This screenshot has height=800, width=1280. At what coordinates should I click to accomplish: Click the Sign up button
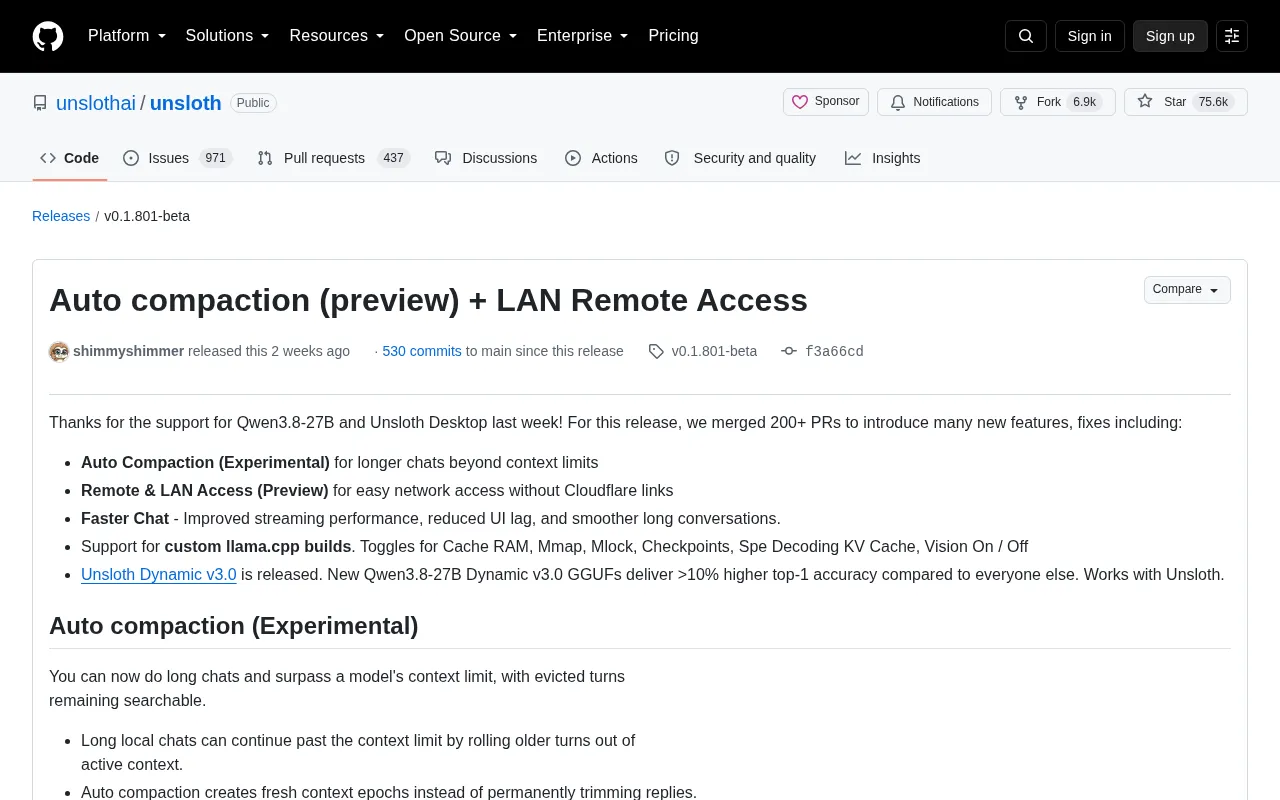pyautogui.click(x=1170, y=36)
